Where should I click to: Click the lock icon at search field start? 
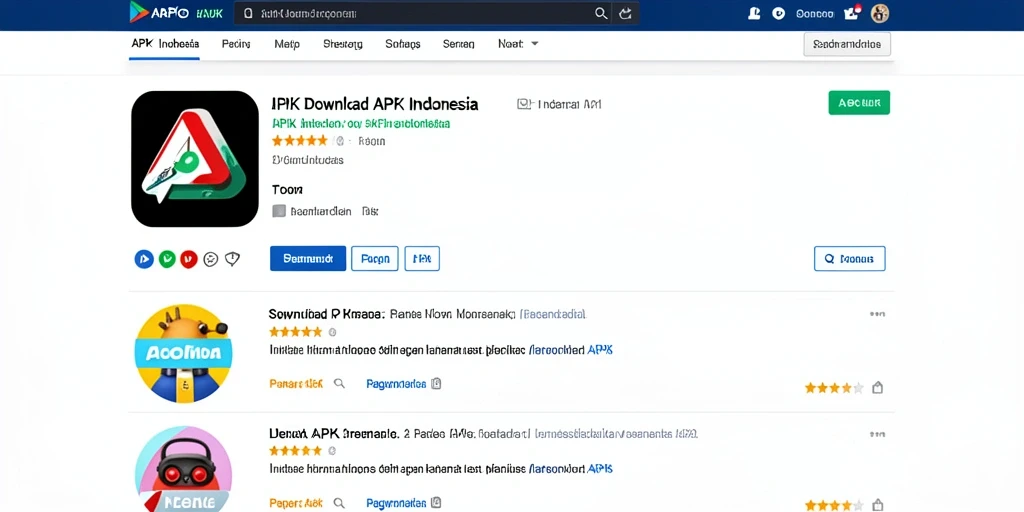point(248,13)
